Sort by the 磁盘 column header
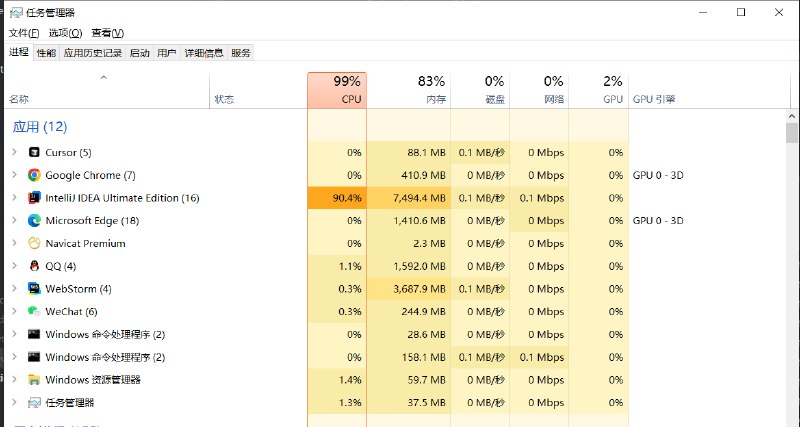The width and height of the screenshot is (800, 427). tap(480, 90)
